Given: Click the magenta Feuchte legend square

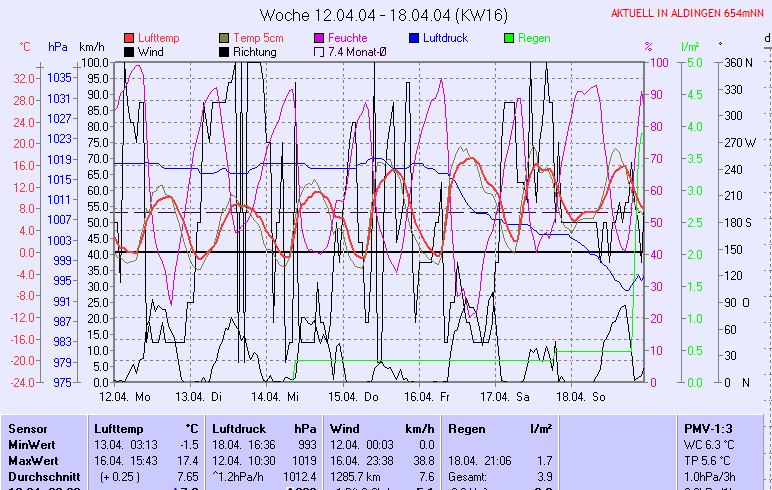Looking at the screenshot, I should (320, 38).
